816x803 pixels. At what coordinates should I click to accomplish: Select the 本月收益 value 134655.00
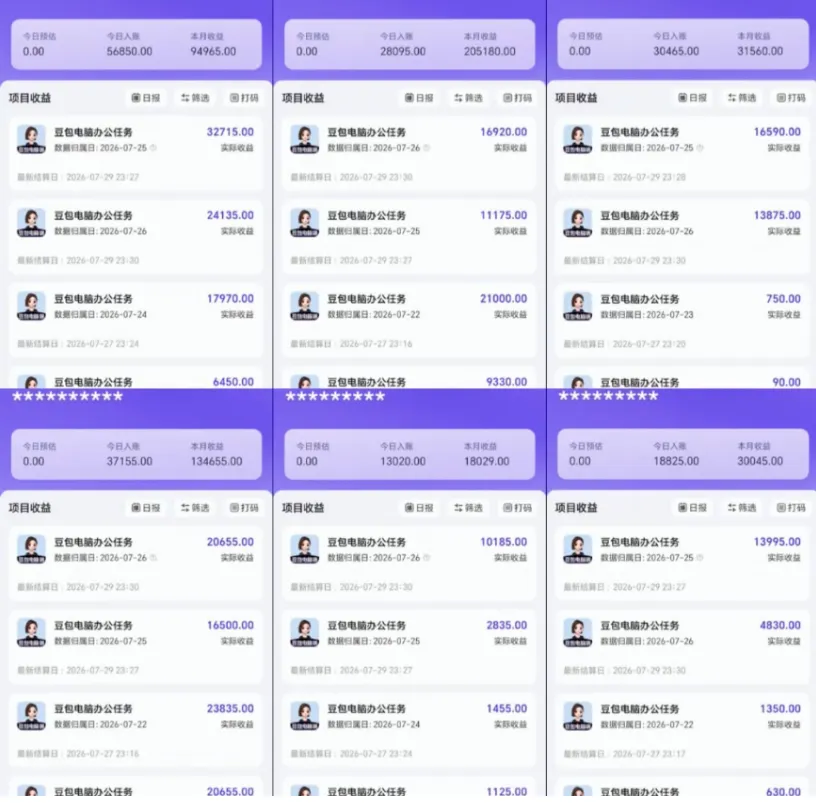(216, 462)
